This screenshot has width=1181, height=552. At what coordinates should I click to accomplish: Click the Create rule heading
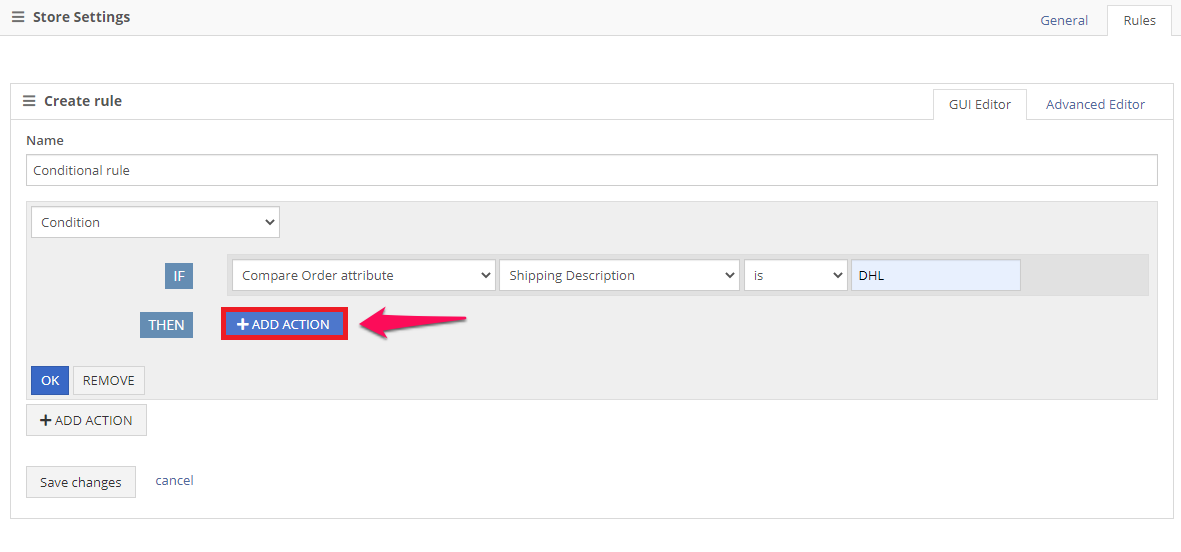tap(83, 101)
